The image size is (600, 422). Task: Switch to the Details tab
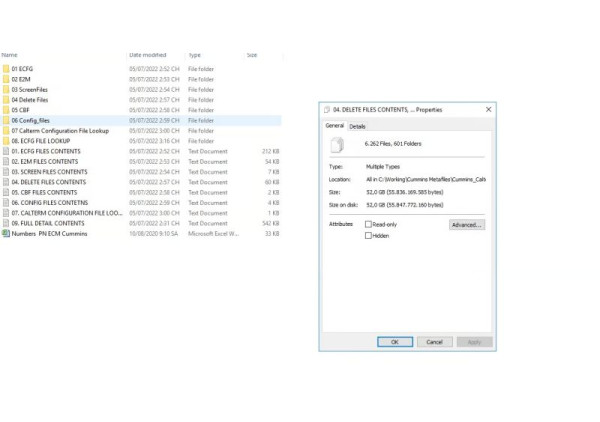(x=357, y=127)
